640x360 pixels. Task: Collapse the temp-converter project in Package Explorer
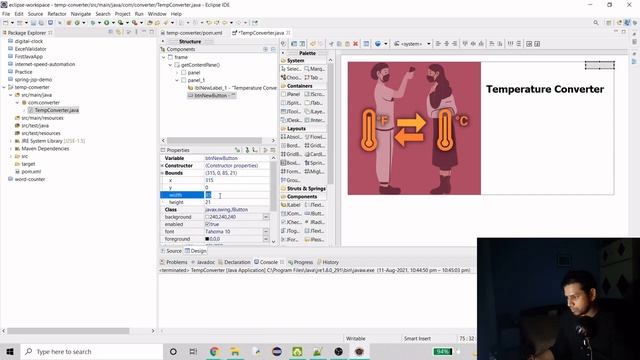[x=4, y=87]
